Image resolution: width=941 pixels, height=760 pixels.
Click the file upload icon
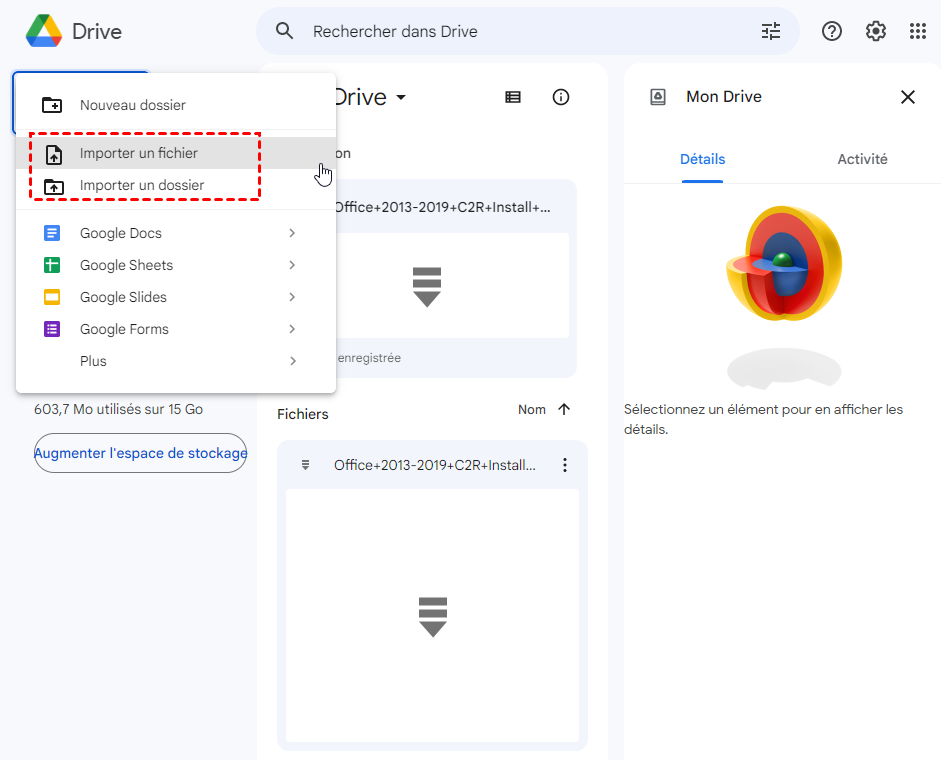[x=54, y=154]
